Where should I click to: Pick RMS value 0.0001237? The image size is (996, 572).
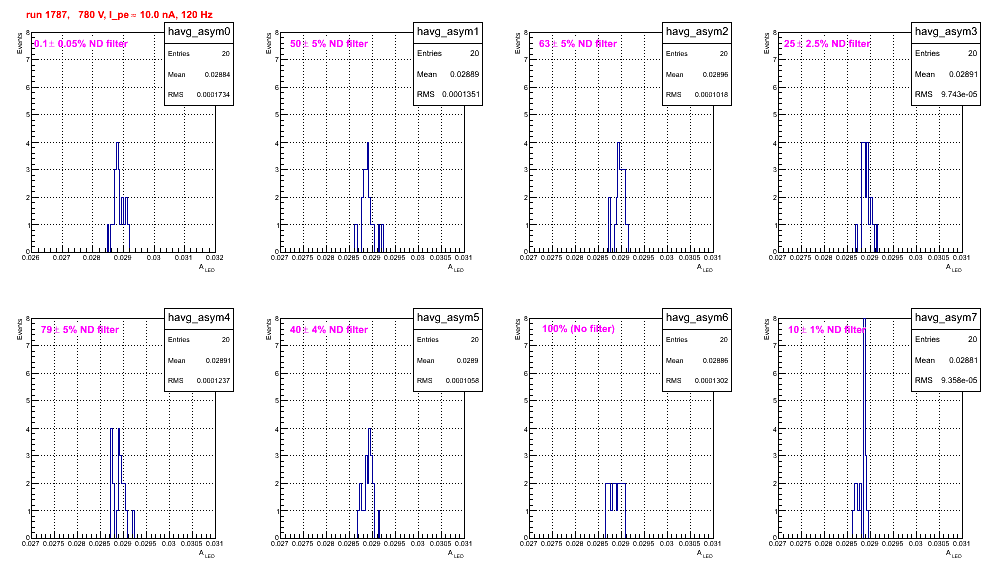click(213, 381)
